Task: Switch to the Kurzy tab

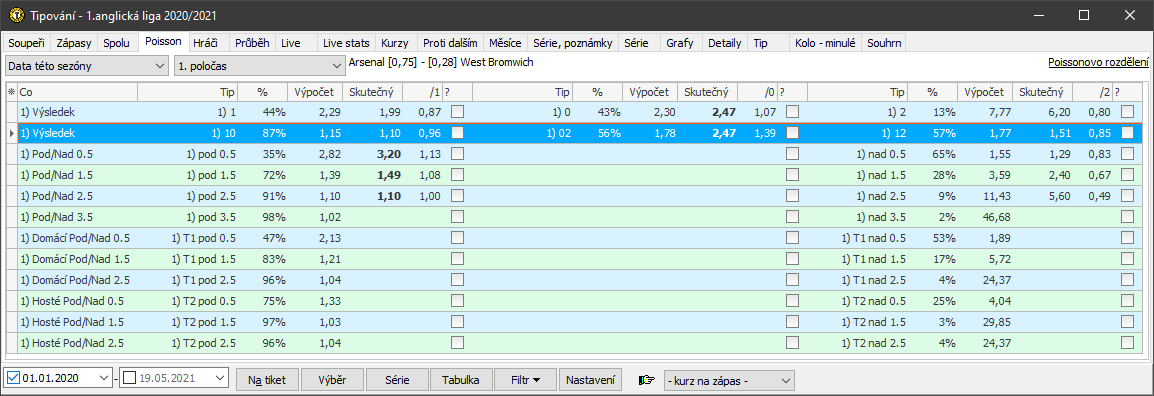Action: coord(395,43)
